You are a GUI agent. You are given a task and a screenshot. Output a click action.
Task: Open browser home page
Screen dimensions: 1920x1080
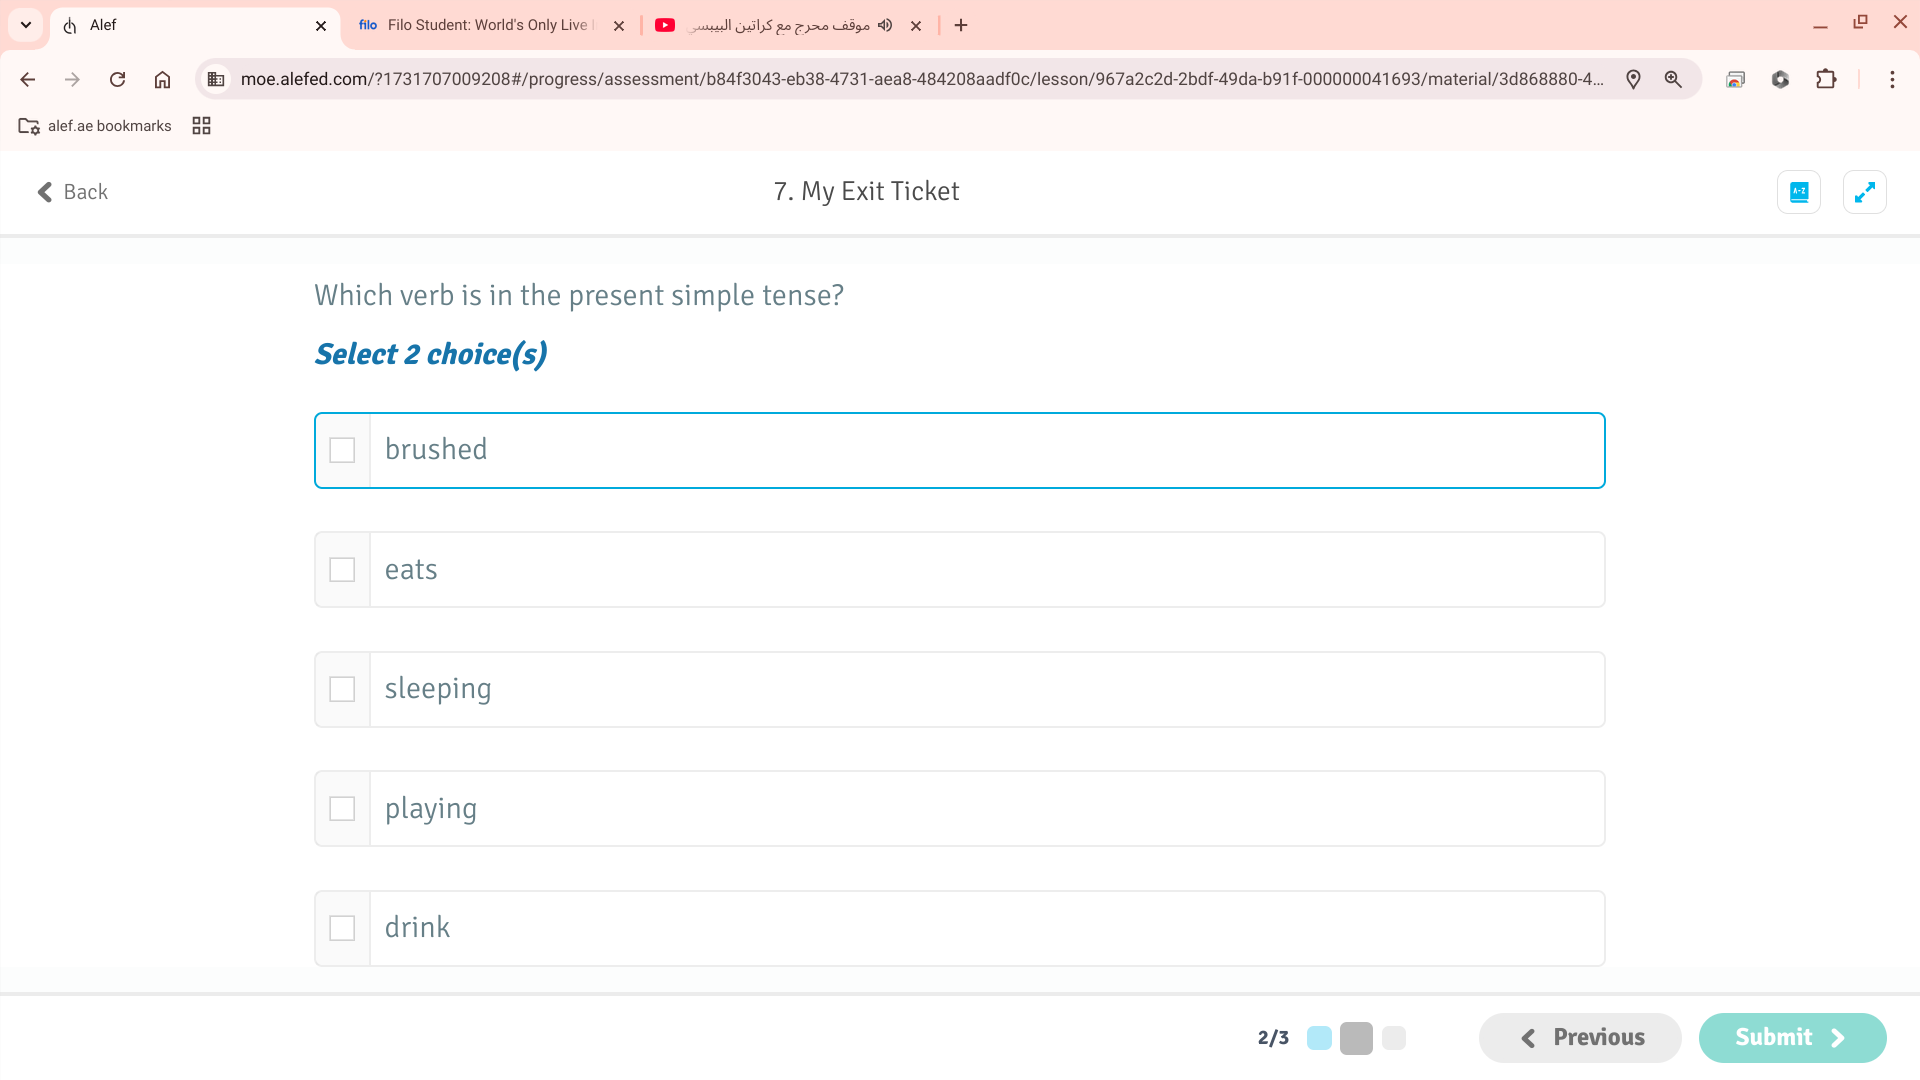(162, 79)
